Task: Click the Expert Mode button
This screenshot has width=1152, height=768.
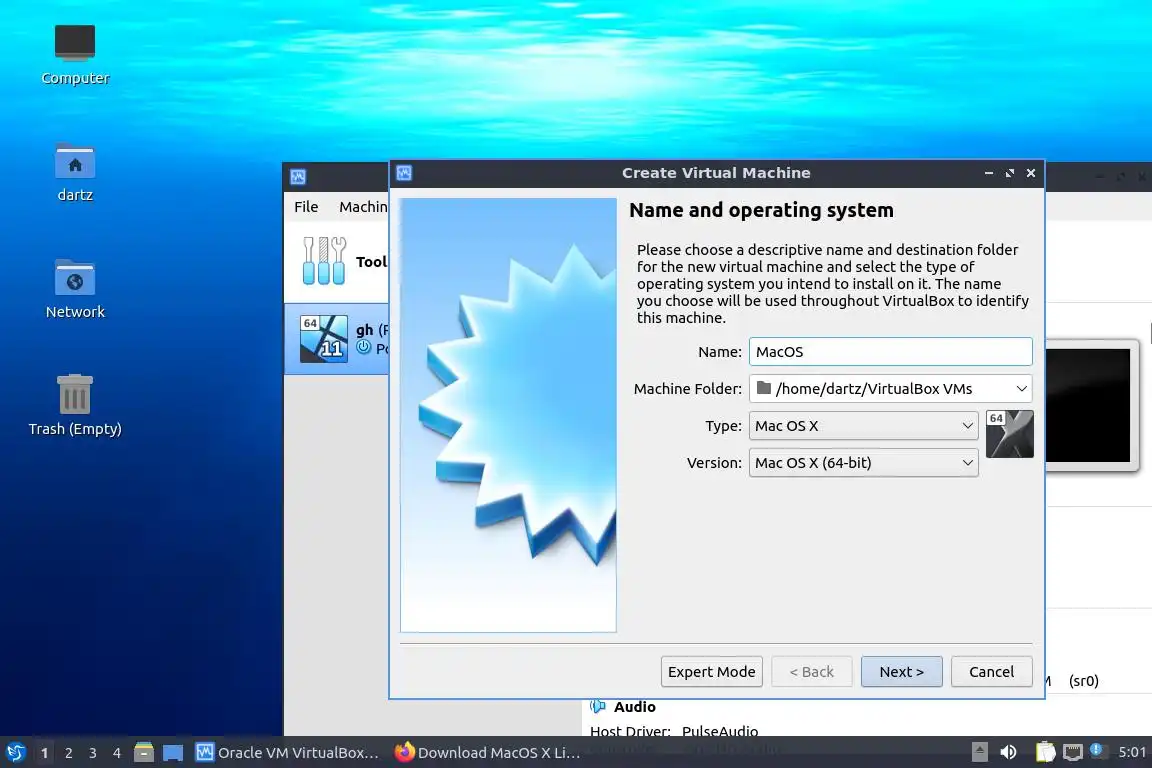Action: coord(711,672)
